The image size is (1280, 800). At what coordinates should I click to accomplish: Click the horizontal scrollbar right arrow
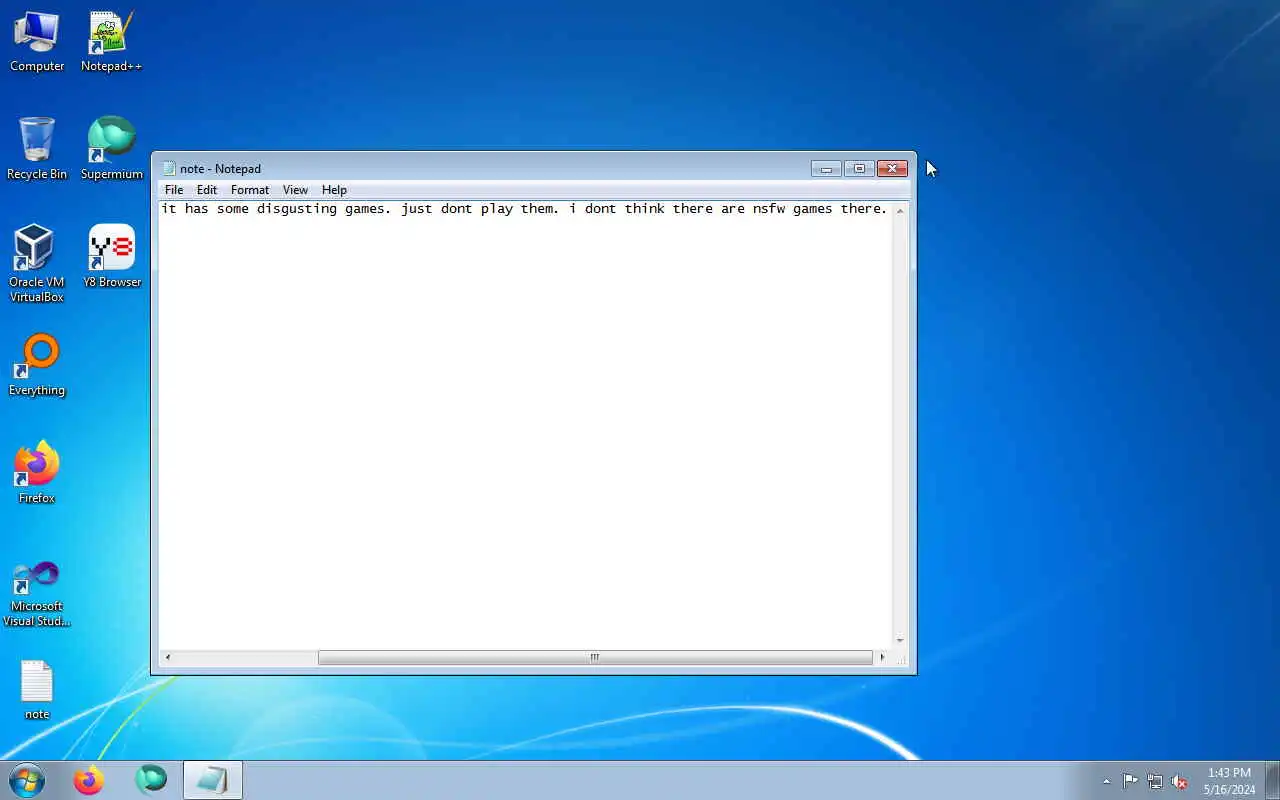click(x=882, y=657)
